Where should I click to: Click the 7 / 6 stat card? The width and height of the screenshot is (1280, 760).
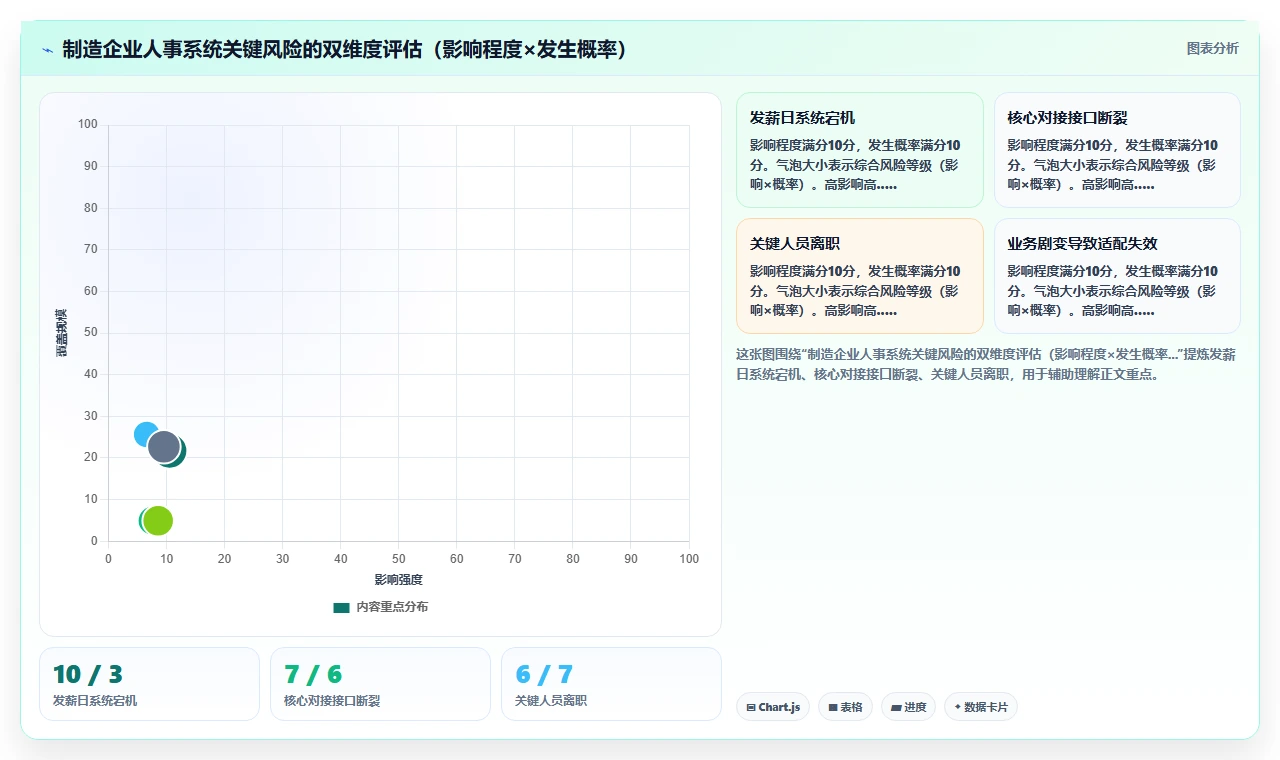point(380,684)
